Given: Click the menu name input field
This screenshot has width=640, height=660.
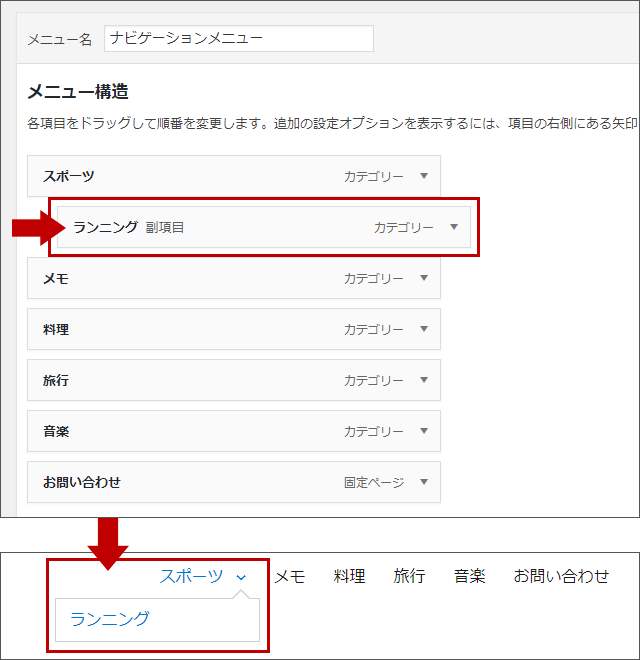Looking at the screenshot, I should 238,39.
